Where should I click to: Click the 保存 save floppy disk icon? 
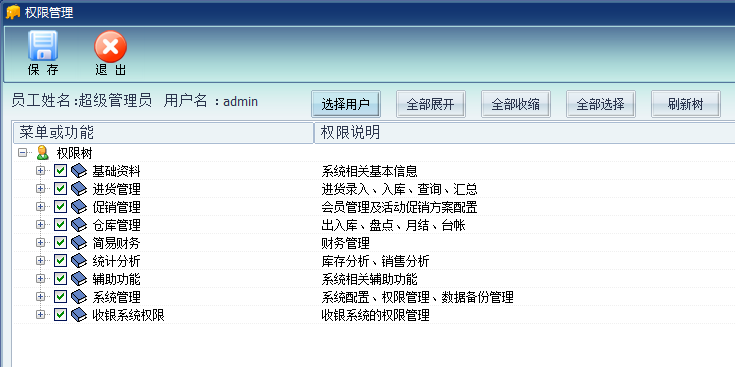point(43,45)
